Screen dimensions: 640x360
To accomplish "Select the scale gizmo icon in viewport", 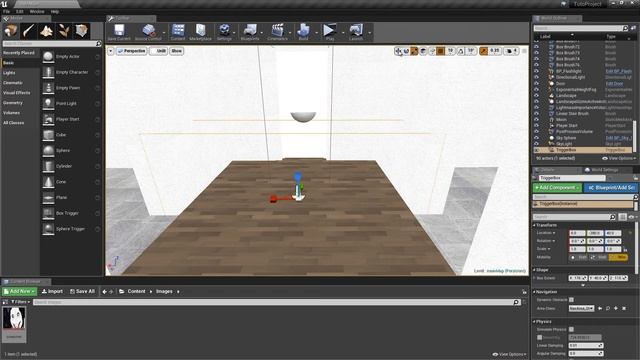I will pos(414,51).
